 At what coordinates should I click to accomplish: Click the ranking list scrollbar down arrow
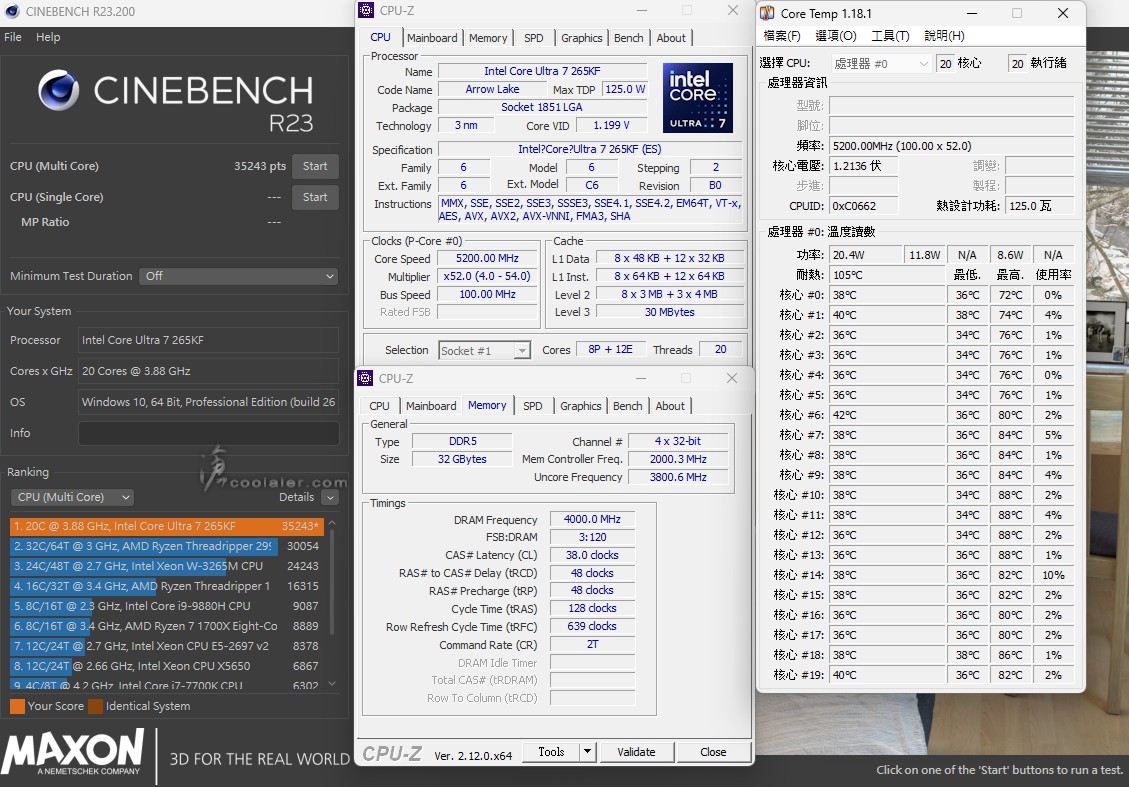332,684
